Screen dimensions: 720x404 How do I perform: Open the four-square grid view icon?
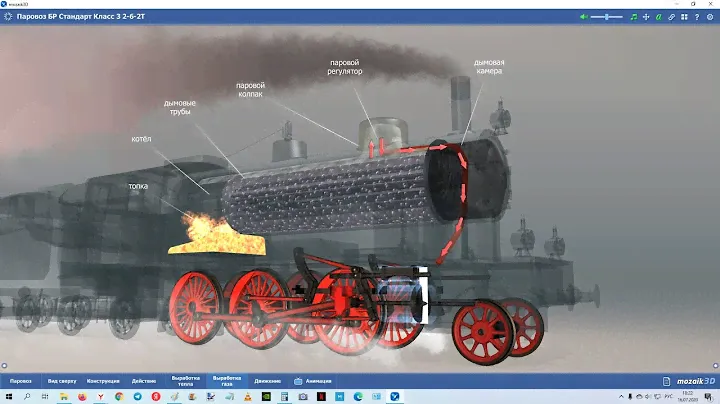684,17
